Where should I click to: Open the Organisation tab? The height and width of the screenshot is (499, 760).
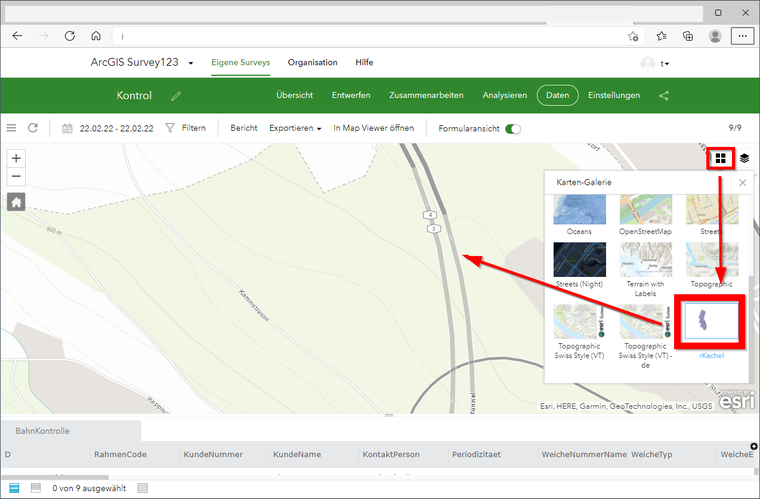coord(312,62)
